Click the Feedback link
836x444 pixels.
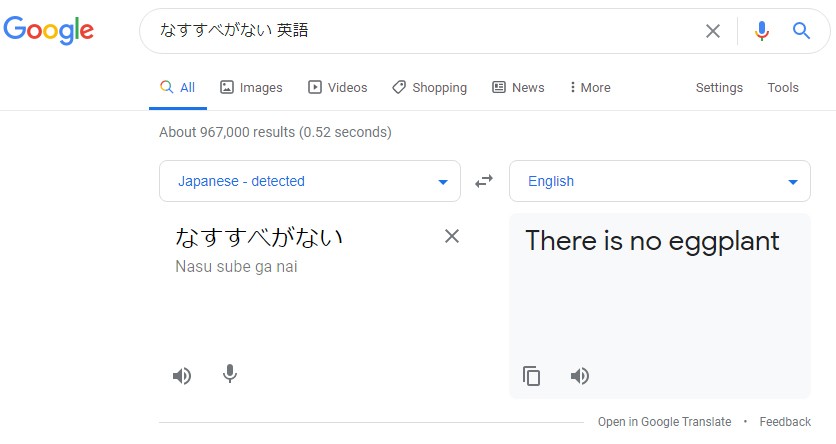click(x=785, y=422)
